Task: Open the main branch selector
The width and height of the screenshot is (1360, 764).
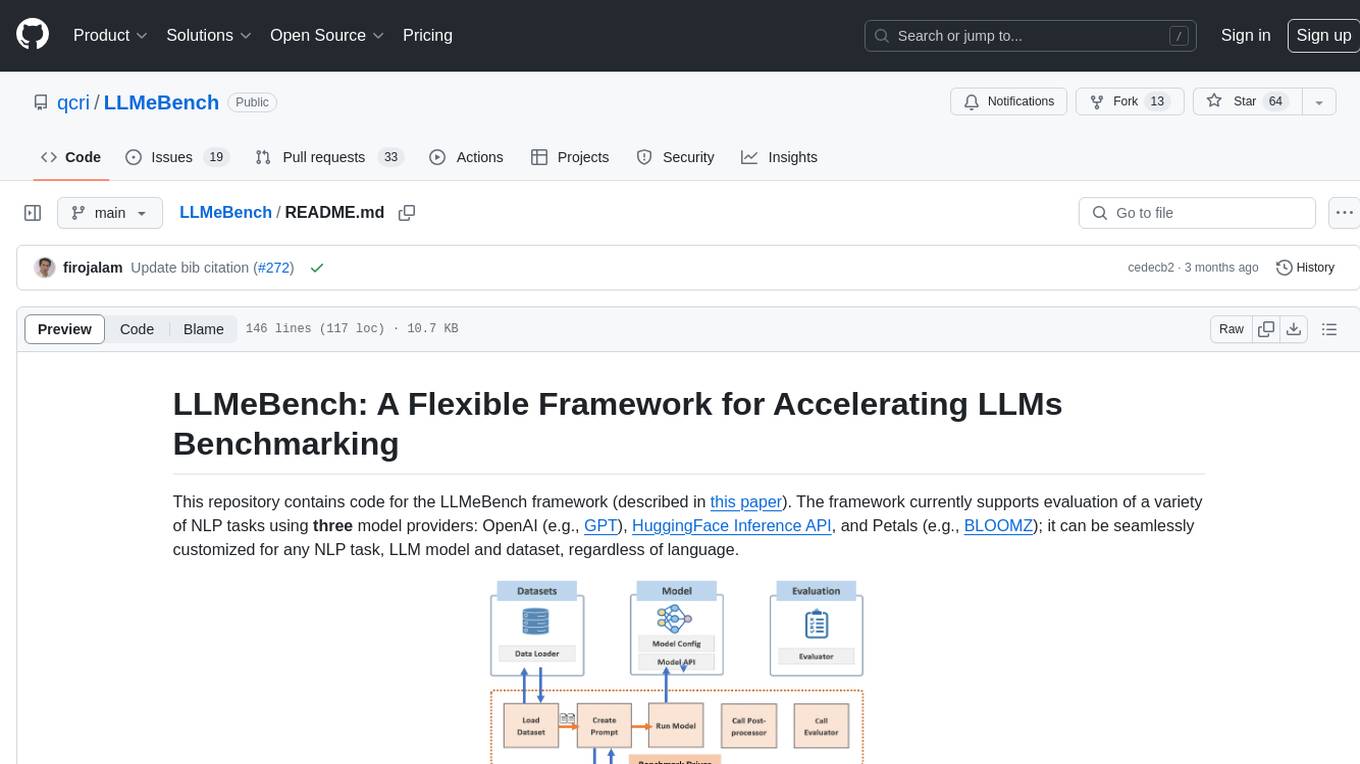Action: pos(109,213)
